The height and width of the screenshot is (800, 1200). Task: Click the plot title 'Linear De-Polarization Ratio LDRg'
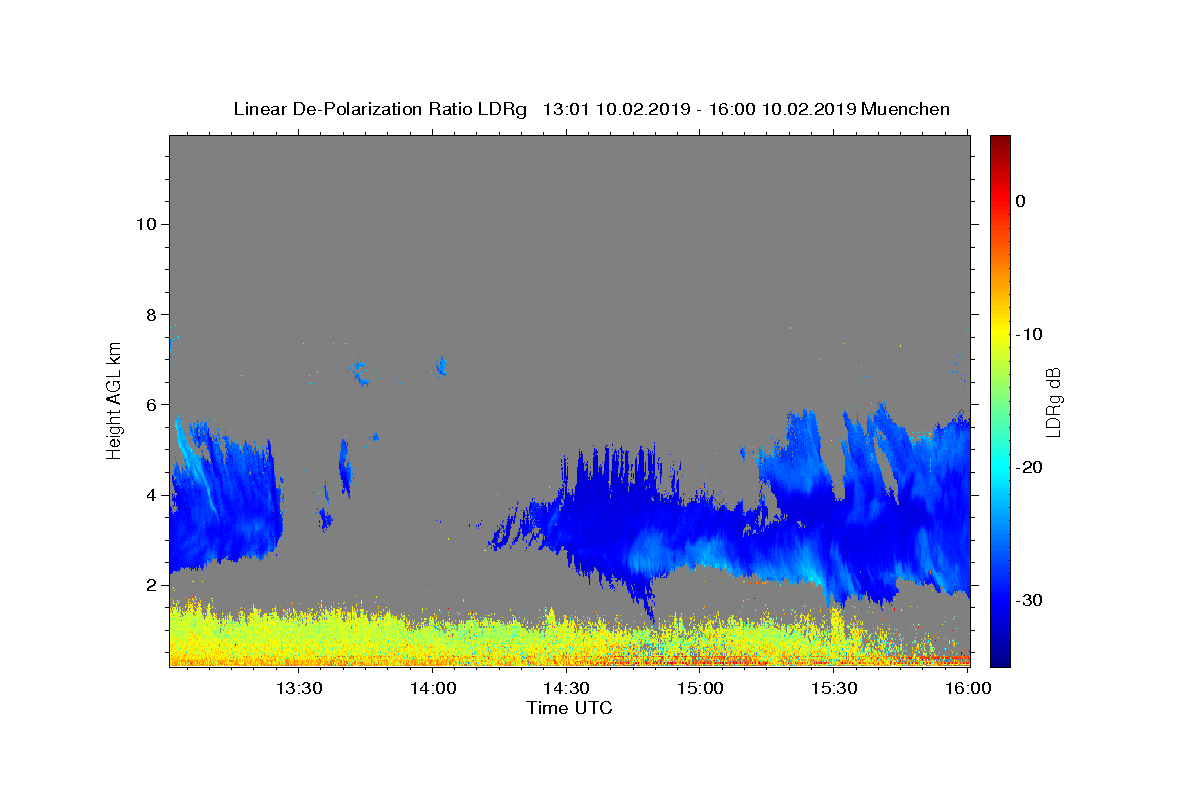(x=380, y=109)
